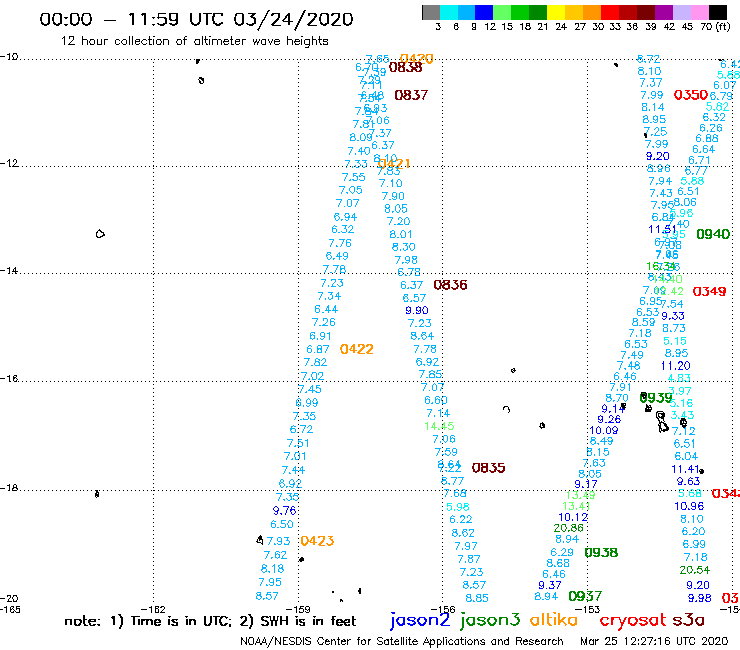Viewport: 740px width, 650px height.
Task: Click the wave height value '11.41'
Action: (x=685, y=469)
